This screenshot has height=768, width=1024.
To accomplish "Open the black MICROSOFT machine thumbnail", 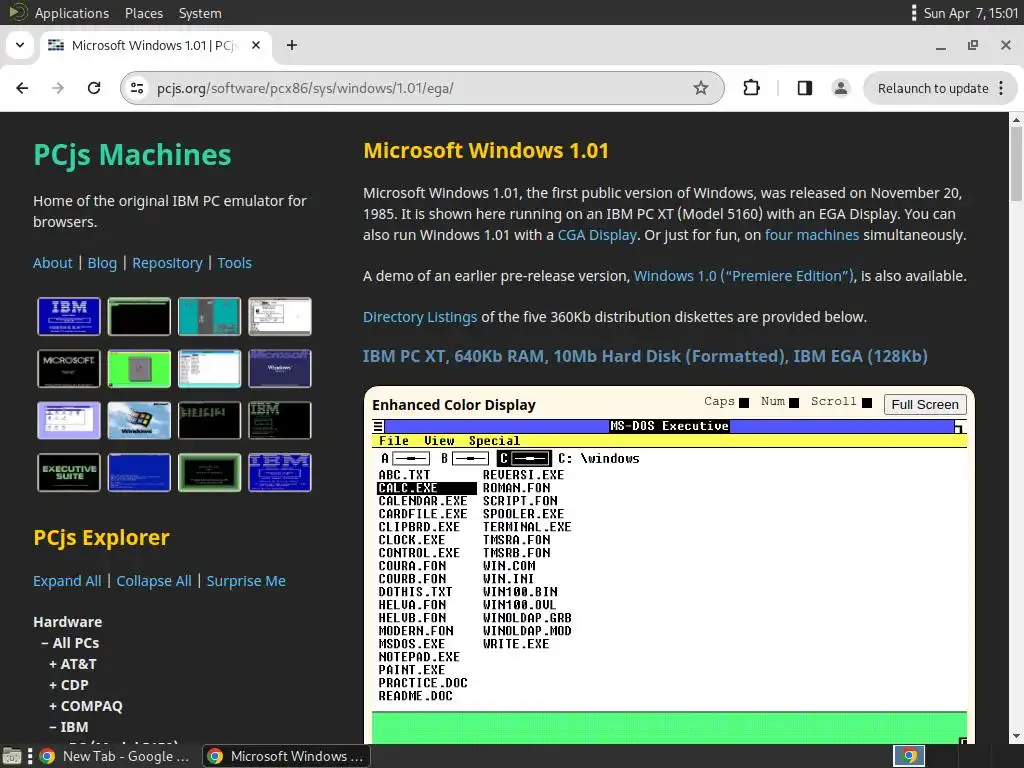I will [x=69, y=368].
